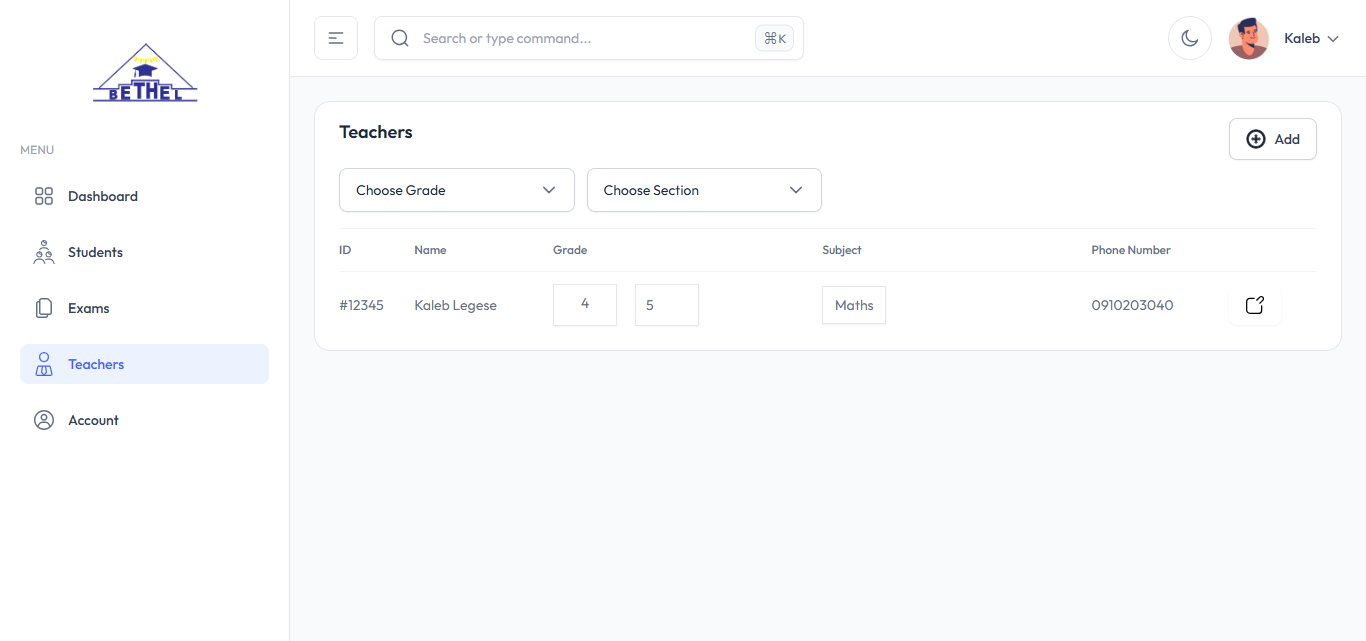1366x641 pixels.
Task: Open Dashboard from the sidebar
Action: [102, 196]
